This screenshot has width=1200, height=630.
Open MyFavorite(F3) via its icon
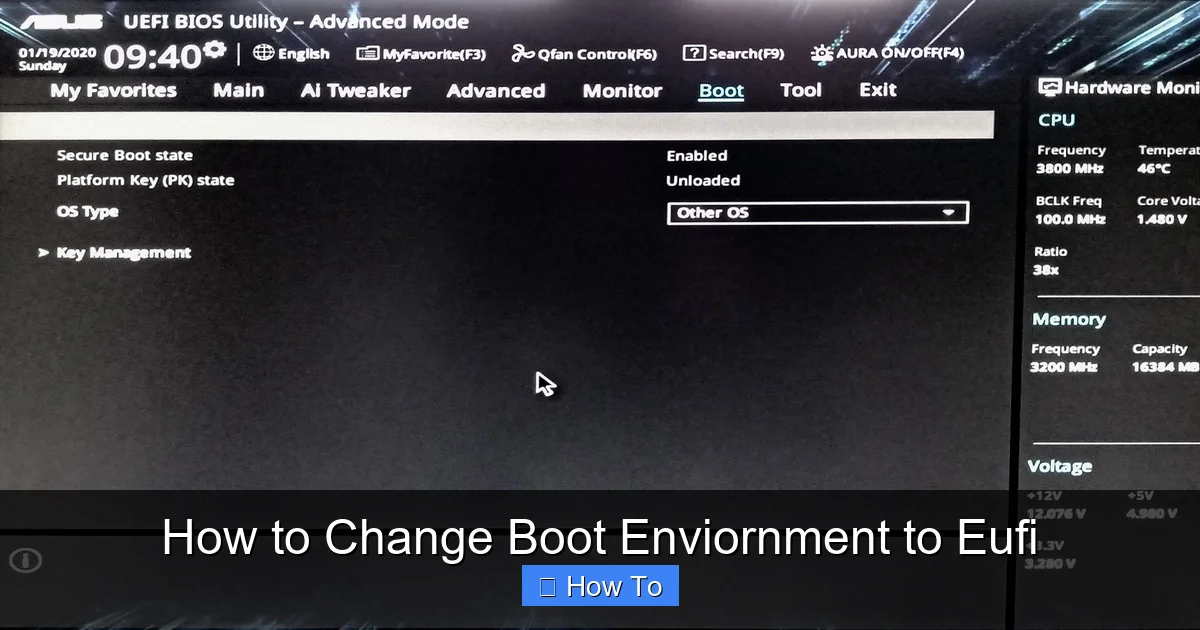(364, 53)
